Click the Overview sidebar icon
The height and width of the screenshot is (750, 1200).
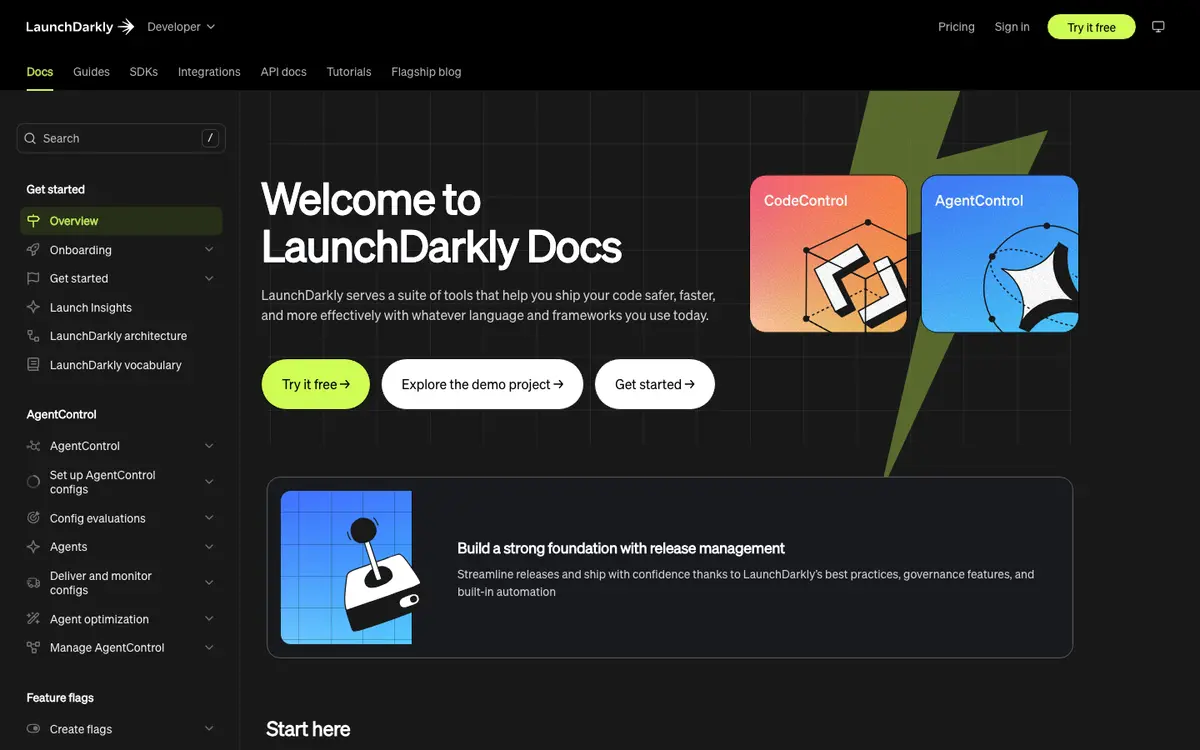pyautogui.click(x=33, y=221)
